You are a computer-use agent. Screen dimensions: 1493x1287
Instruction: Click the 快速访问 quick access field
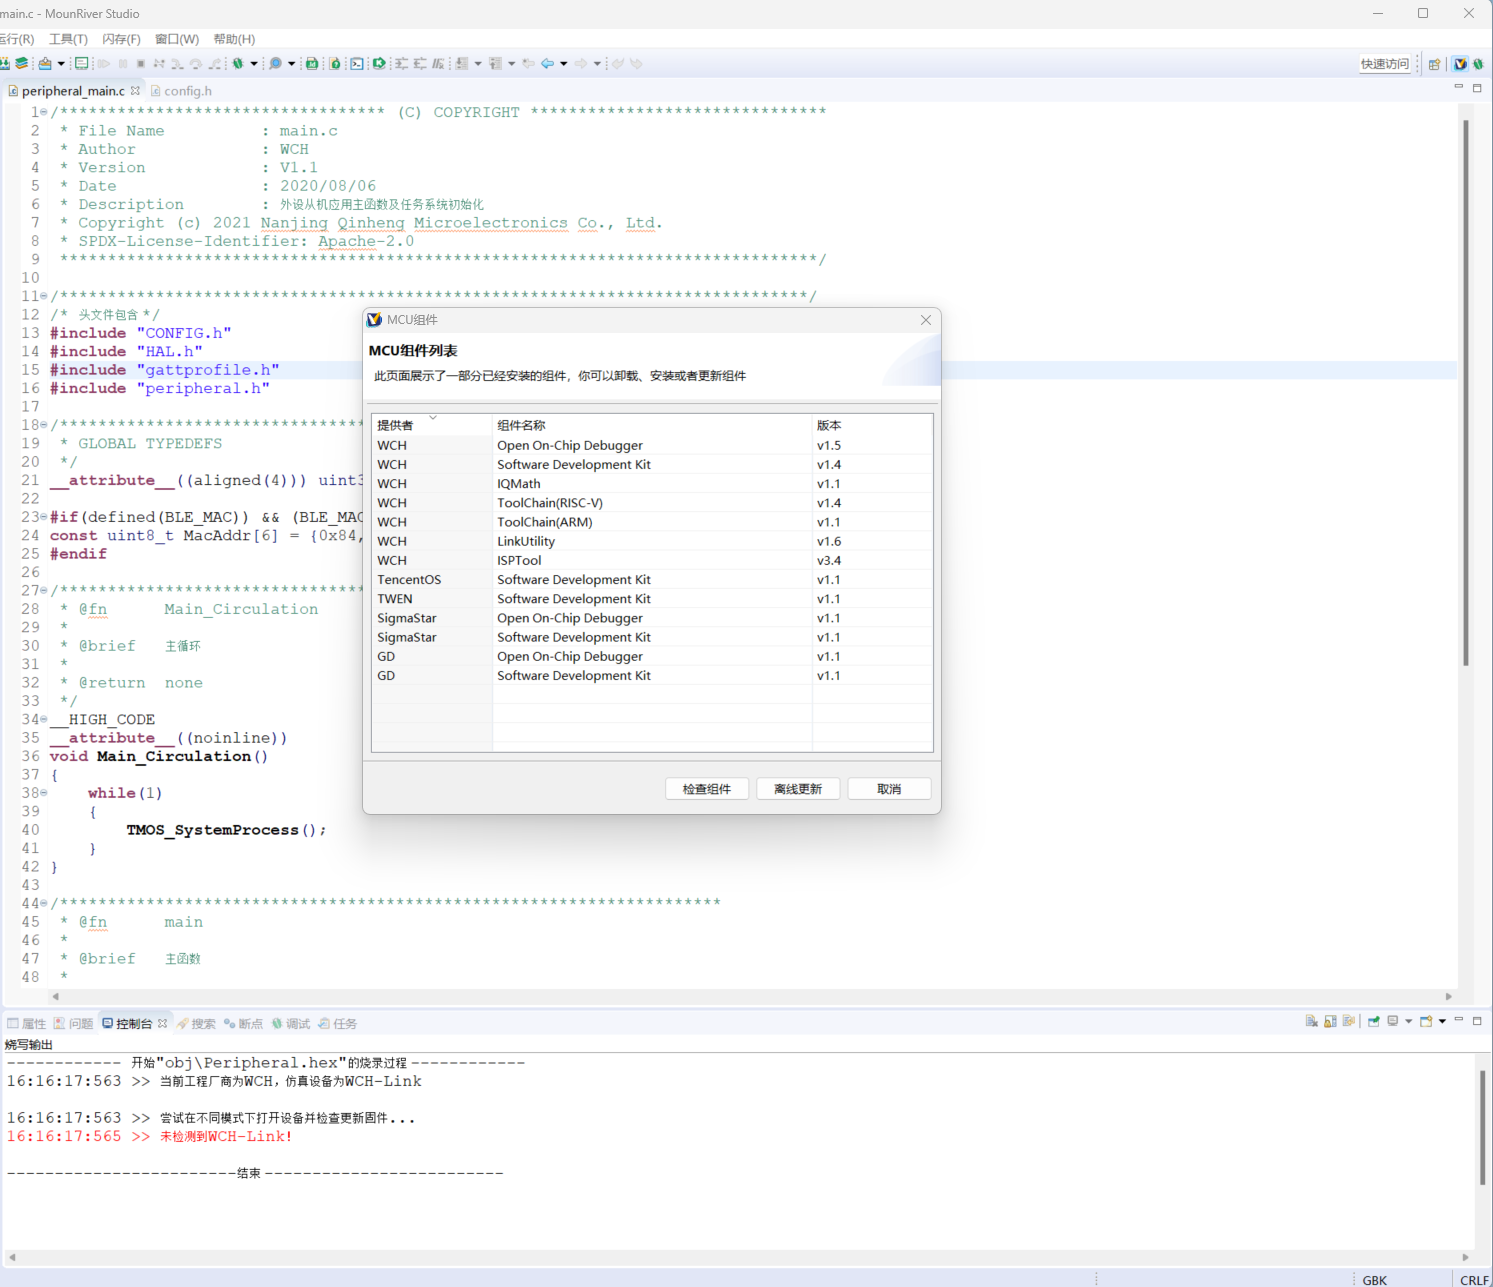(1384, 64)
